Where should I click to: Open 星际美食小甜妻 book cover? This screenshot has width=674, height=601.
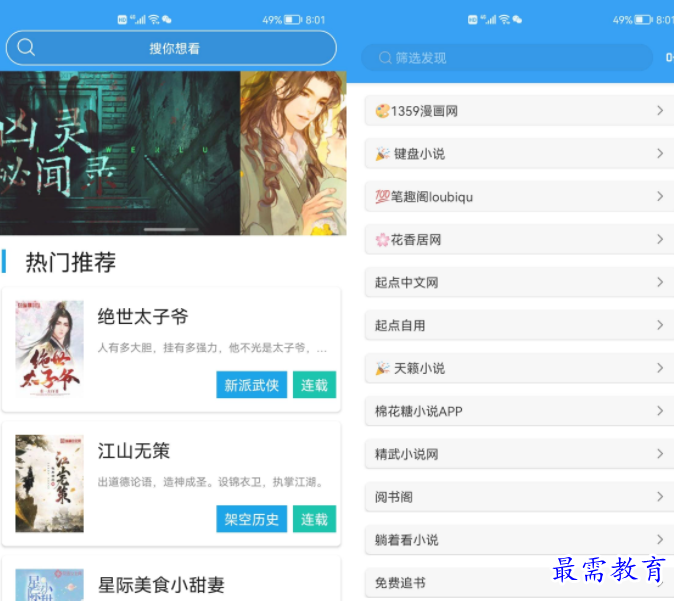pyautogui.click(x=49, y=585)
